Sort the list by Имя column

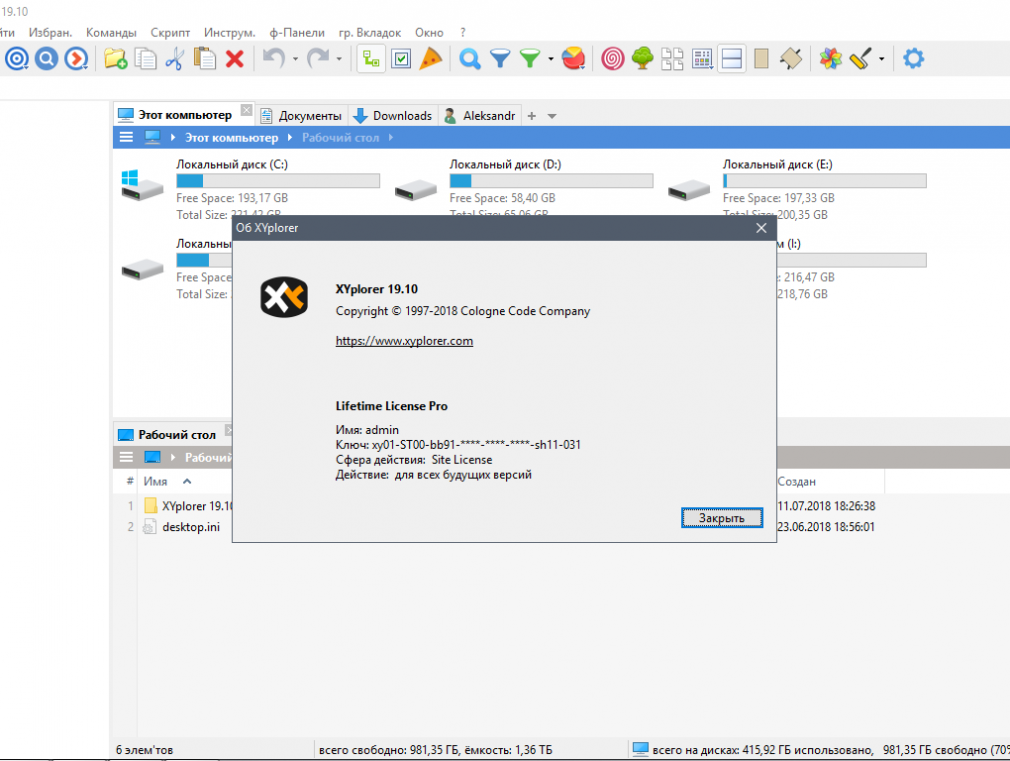(156, 481)
